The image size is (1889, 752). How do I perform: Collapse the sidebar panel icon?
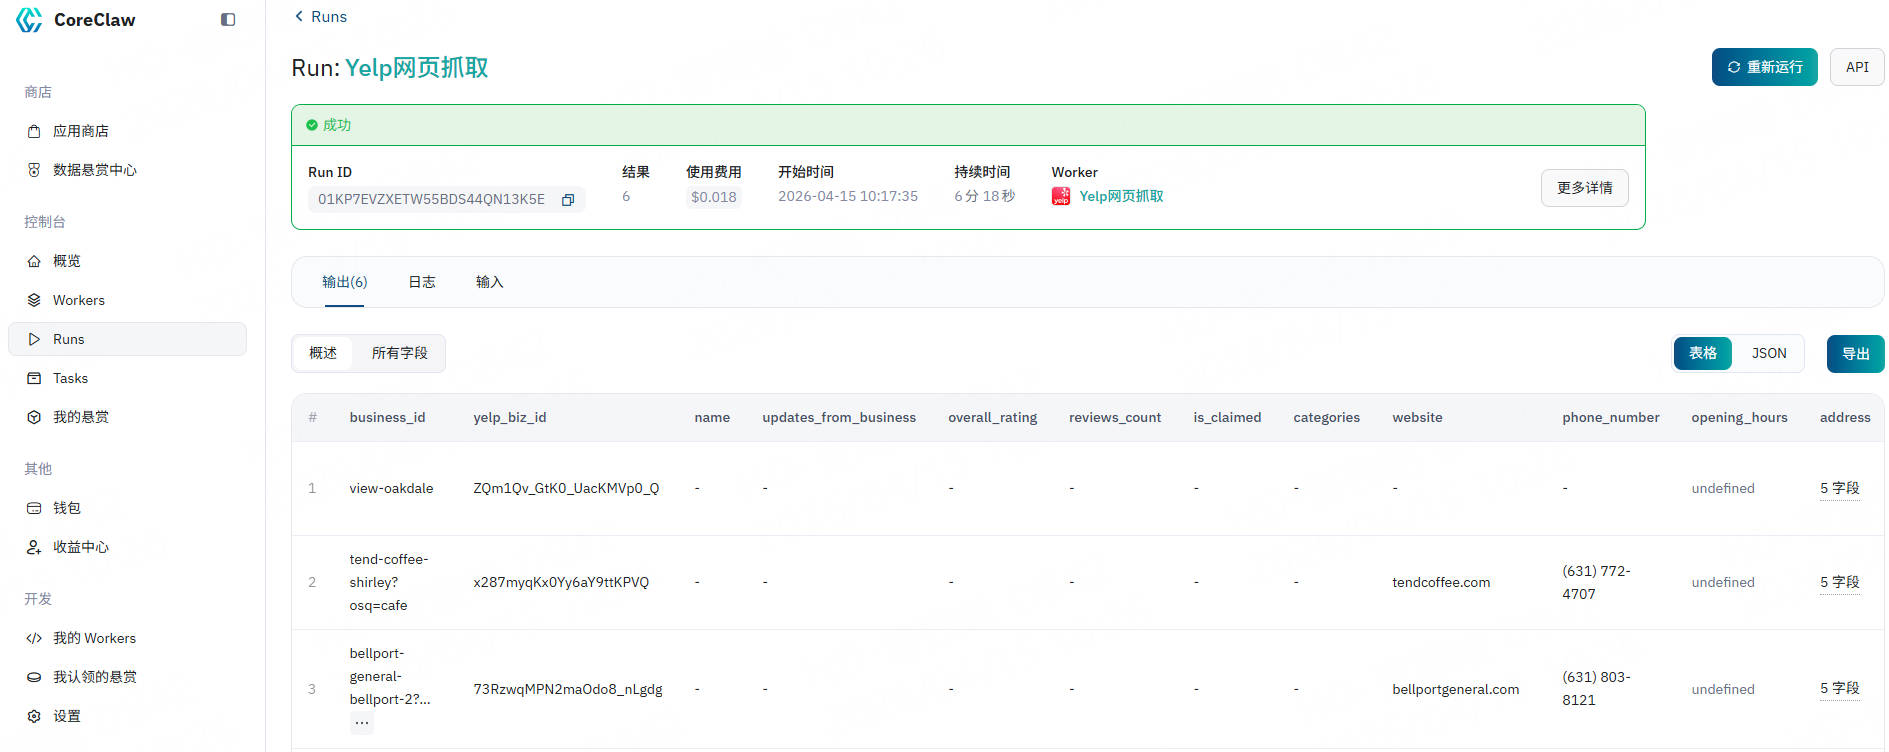[x=228, y=20]
